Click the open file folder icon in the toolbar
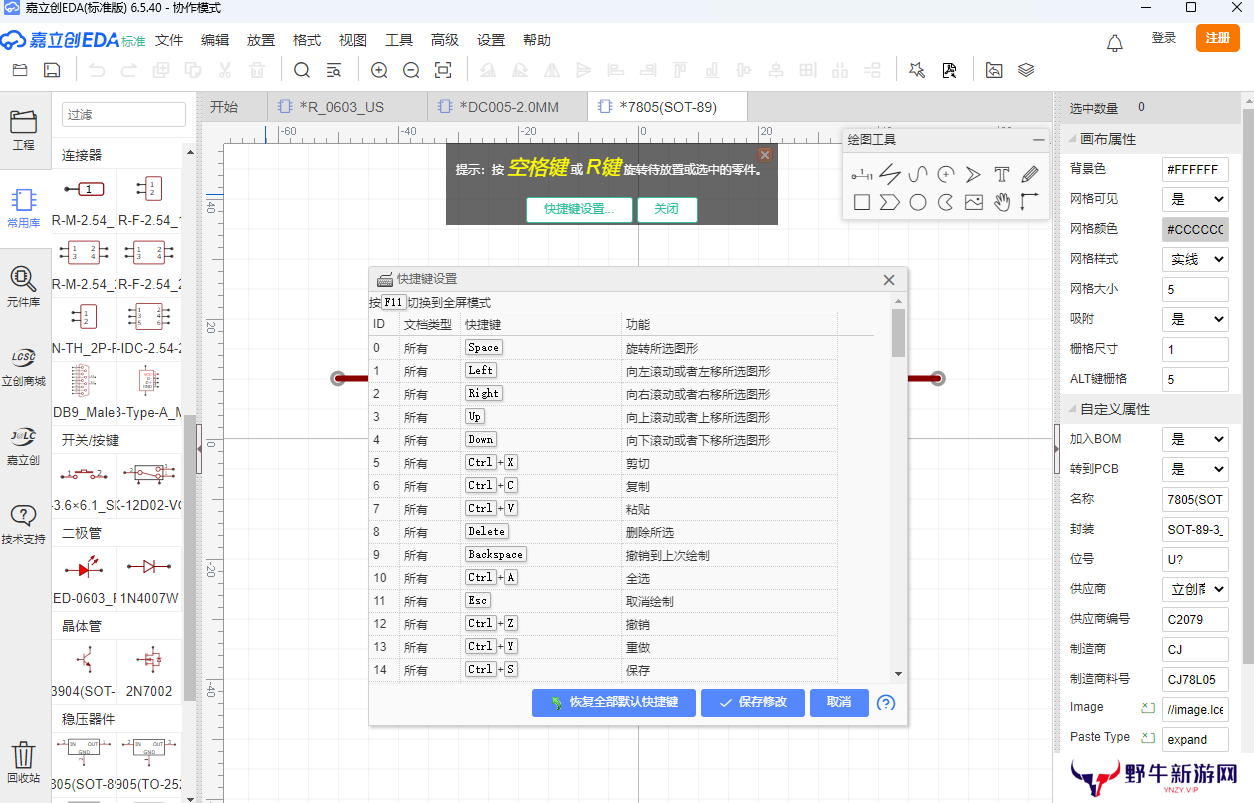 point(20,70)
